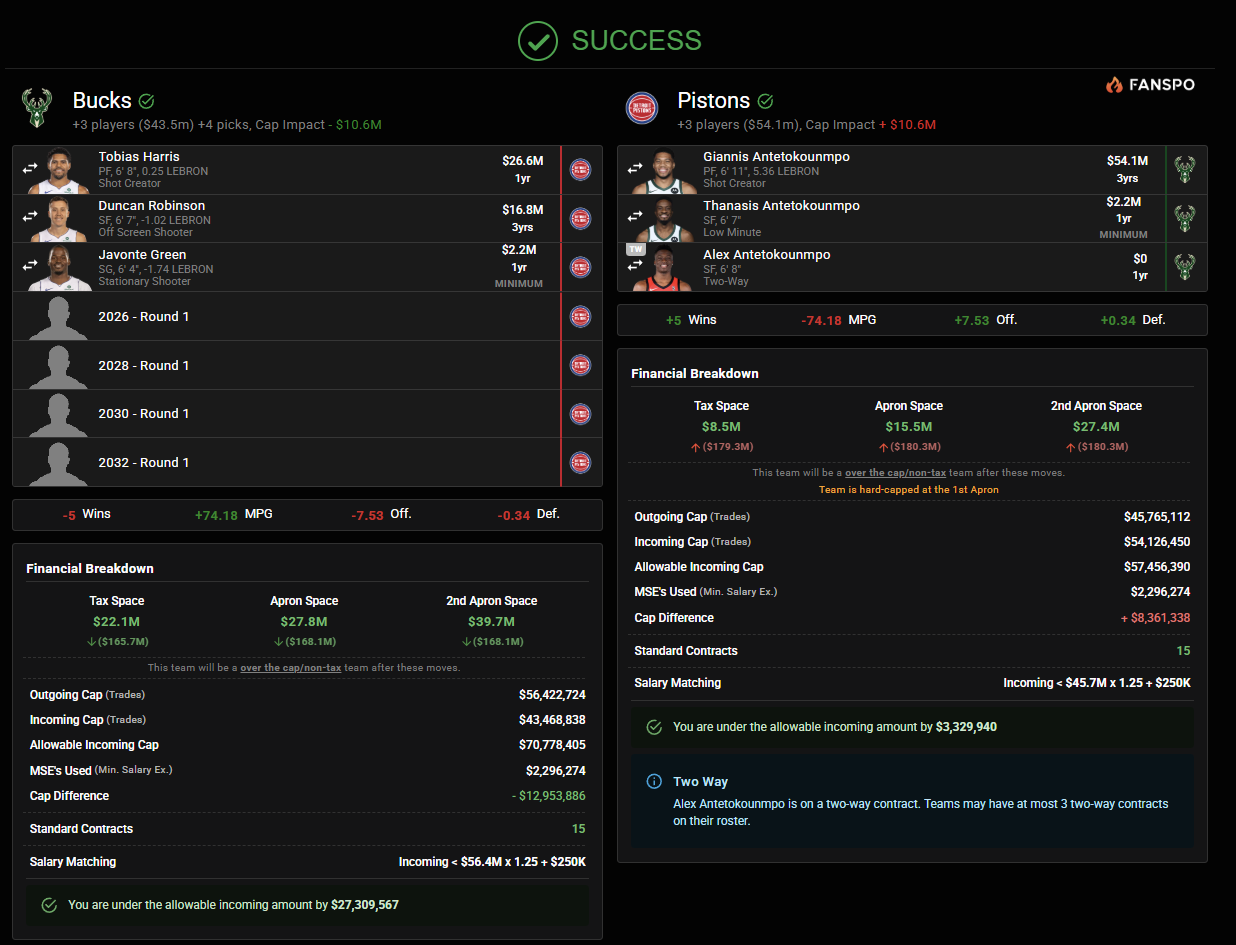Click Pistons logo on 2028 Round 1 pick
1236x945 pixels.
[580, 365]
